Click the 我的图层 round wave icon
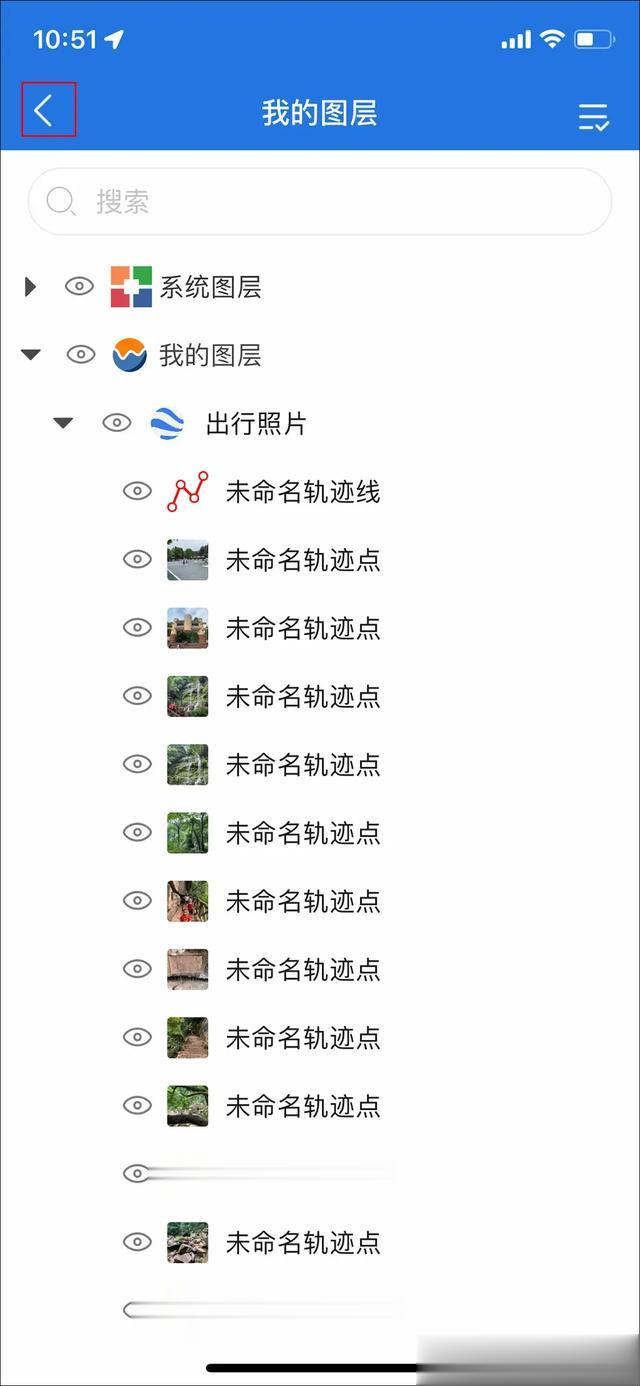 pyautogui.click(x=130, y=355)
